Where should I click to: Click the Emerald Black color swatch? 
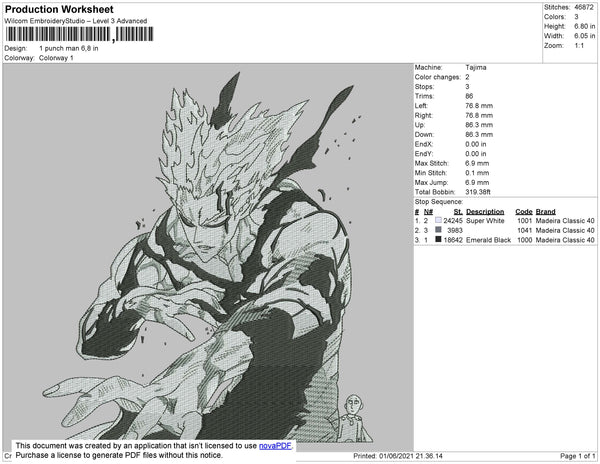pyautogui.click(x=438, y=239)
